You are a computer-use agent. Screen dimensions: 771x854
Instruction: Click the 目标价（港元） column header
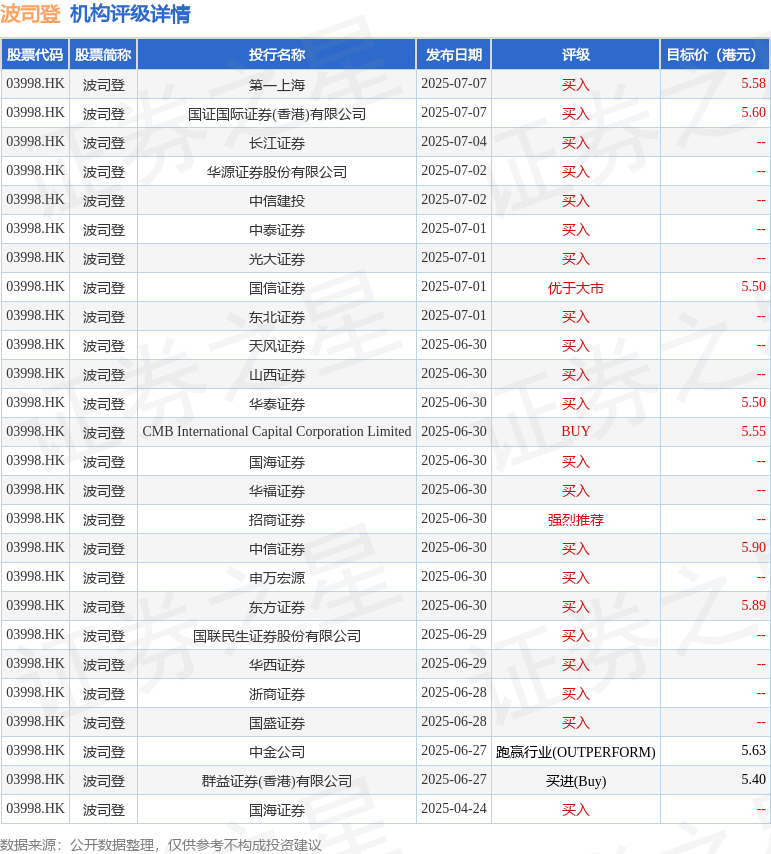click(x=714, y=54)
